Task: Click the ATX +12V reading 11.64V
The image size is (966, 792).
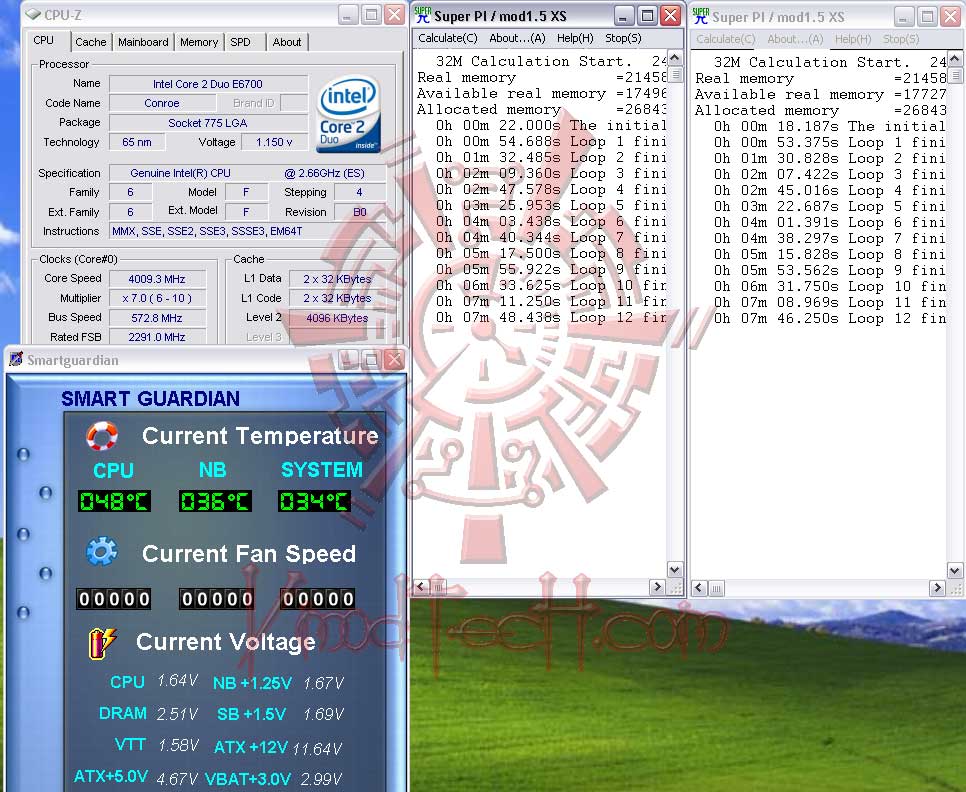Action: click(317, 748)
